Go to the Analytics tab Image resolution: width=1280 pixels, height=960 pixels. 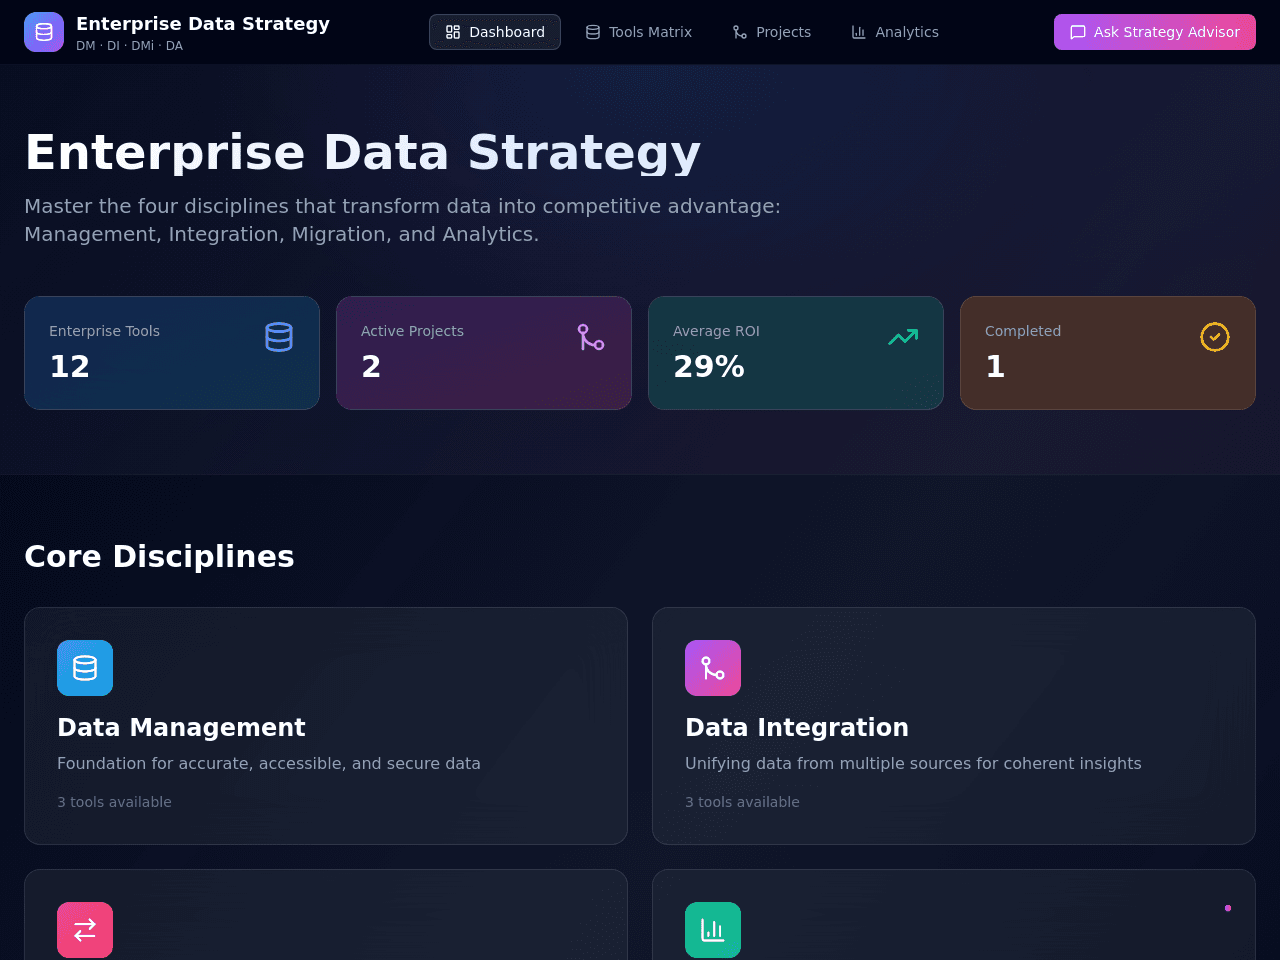(x=895, y=32)
